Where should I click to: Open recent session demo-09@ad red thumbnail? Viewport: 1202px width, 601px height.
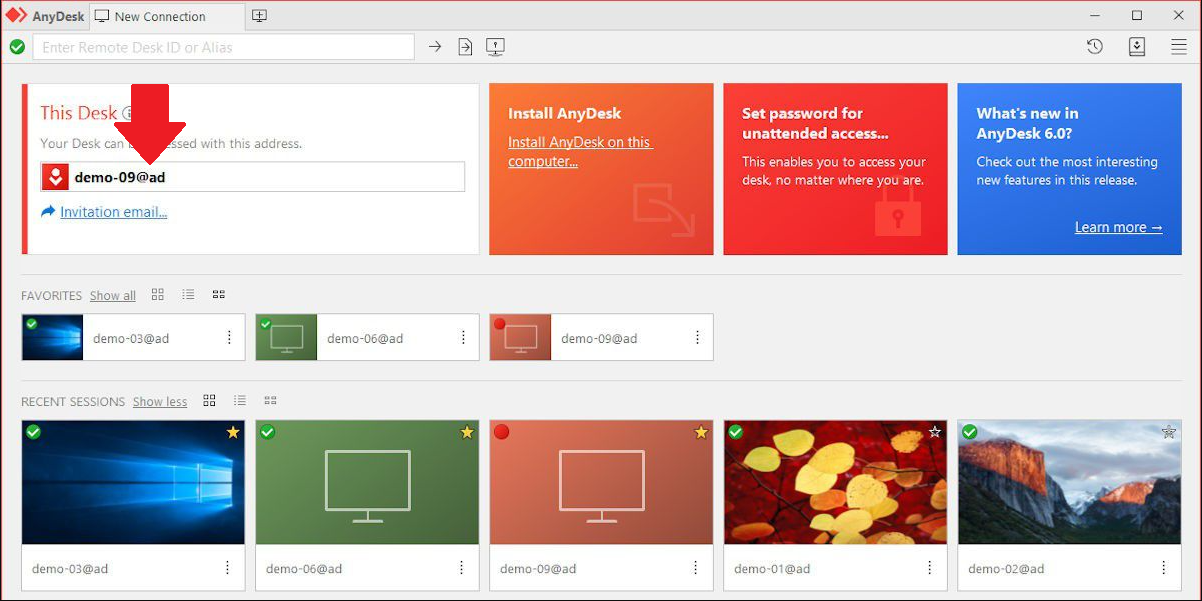601,482
